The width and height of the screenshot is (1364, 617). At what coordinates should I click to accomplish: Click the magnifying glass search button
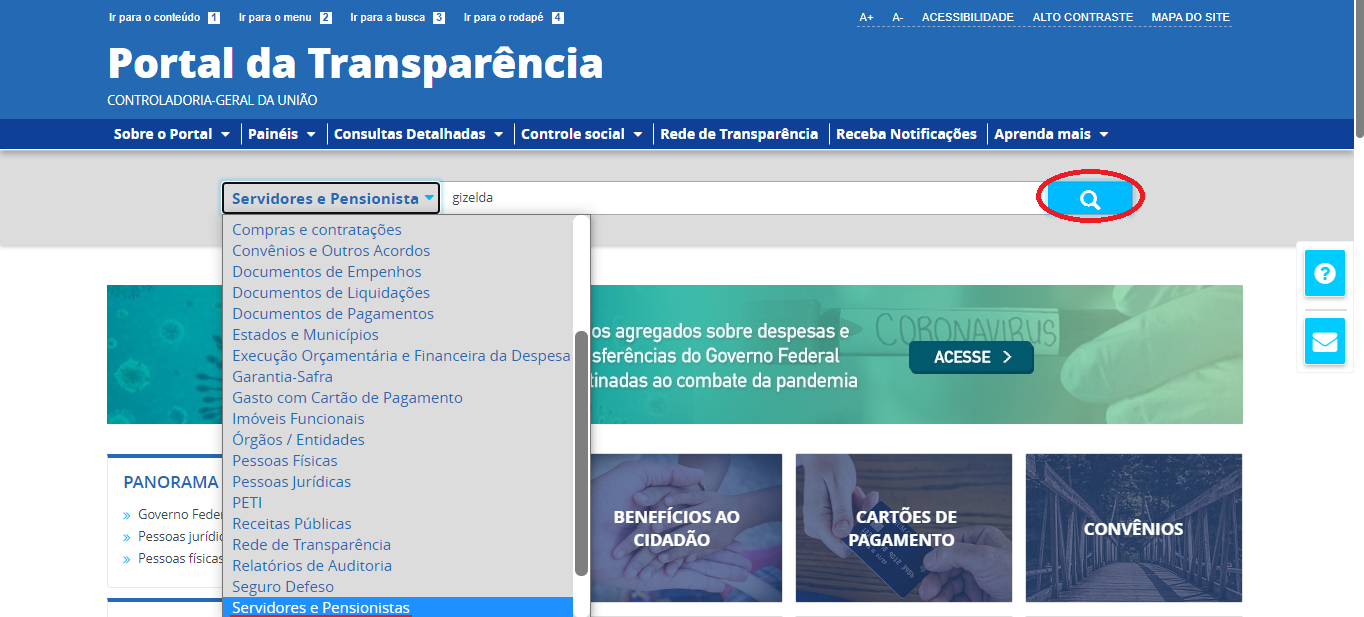tap(1089, 199)
